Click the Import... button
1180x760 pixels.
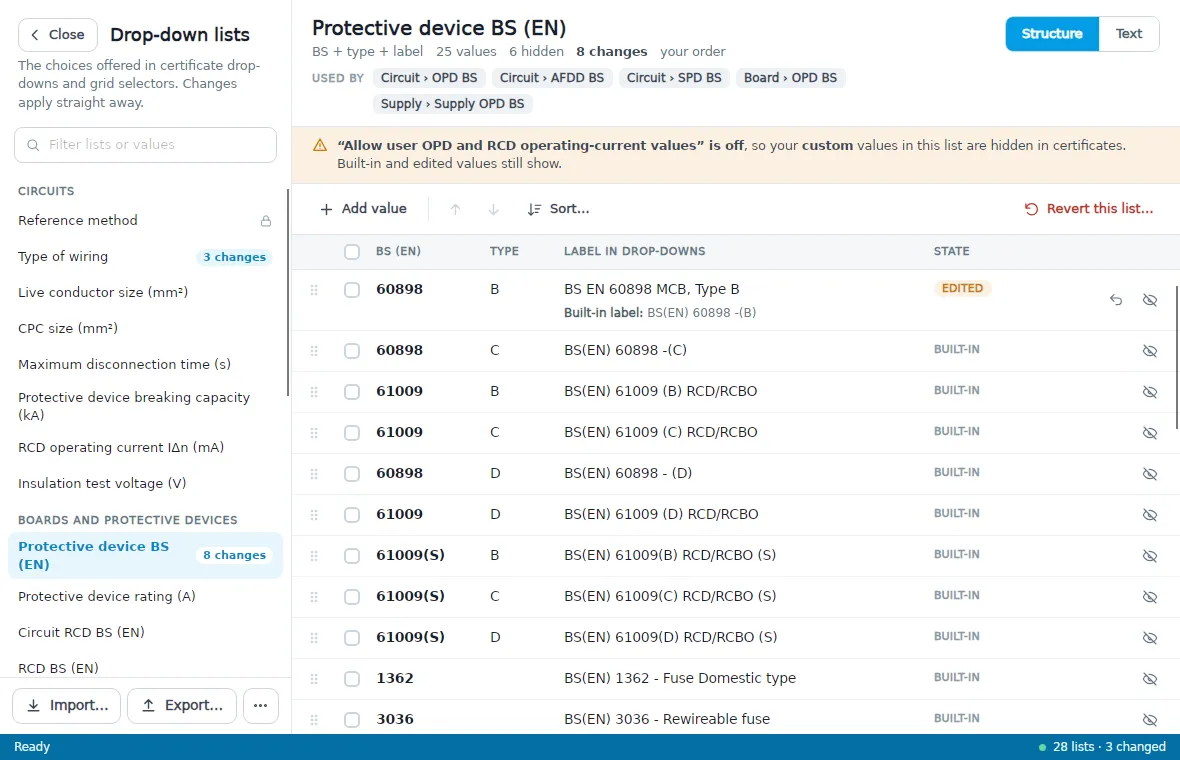pos(66,706)
